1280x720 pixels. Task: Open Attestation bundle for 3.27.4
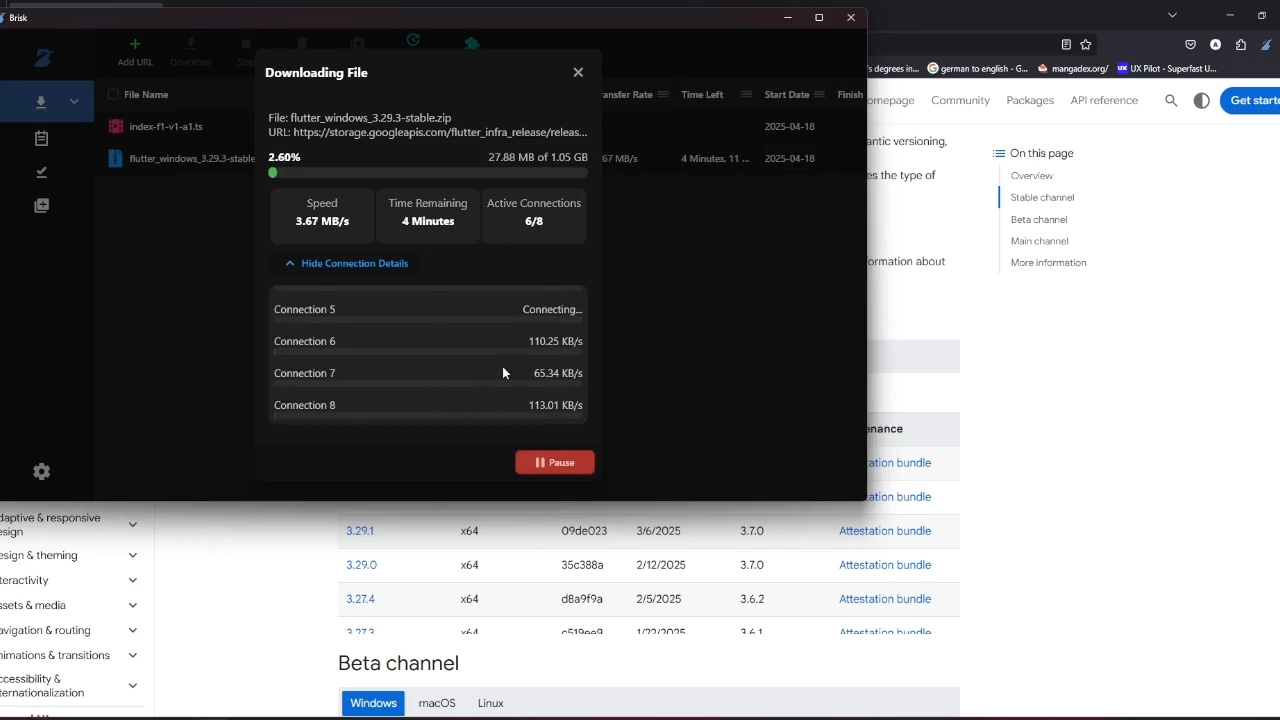pyautogui.click(x=885, y=599)
